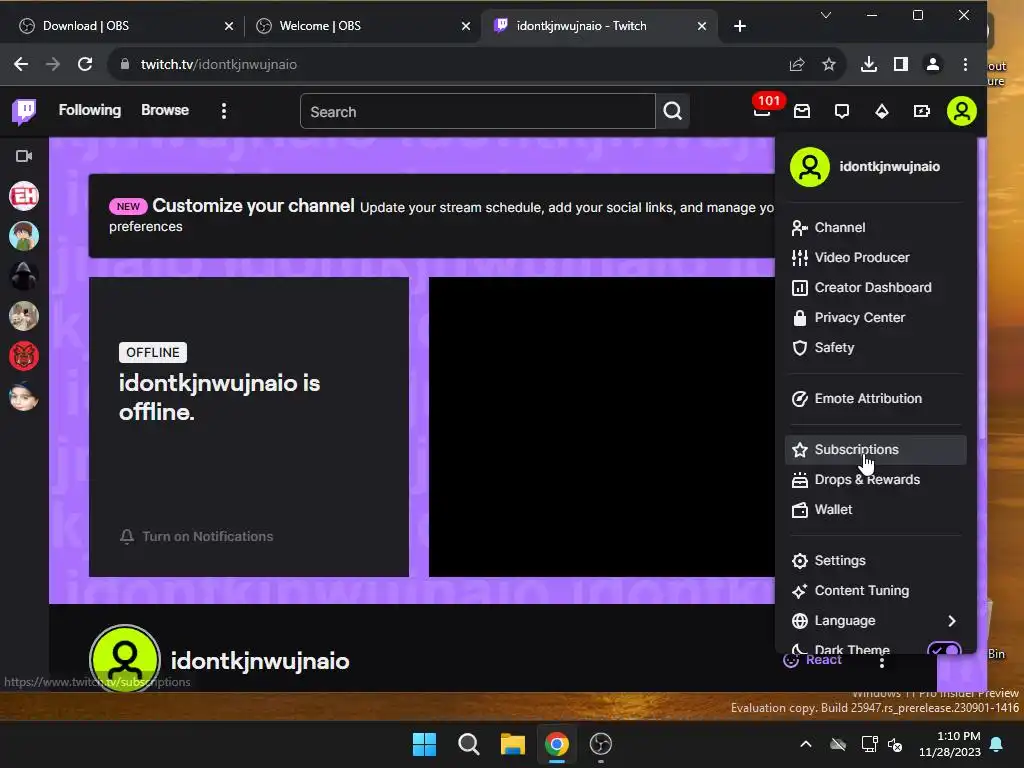Click the share page icon in address bar
The height and width of the screenshot is (768, 1024).
[x=797, y=64]
